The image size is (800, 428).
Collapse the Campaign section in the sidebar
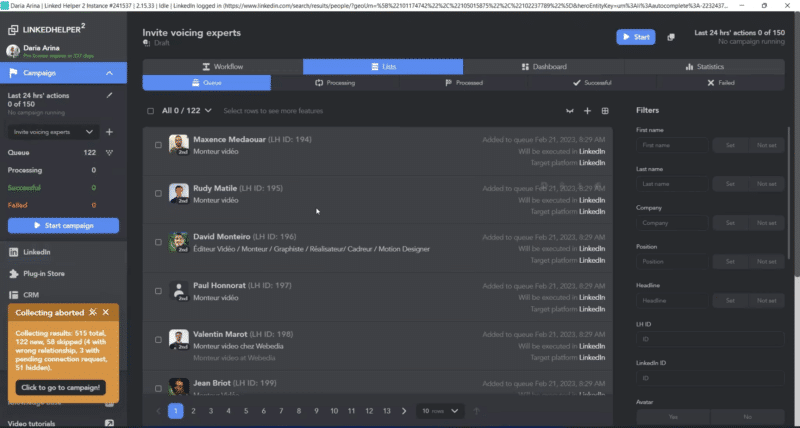pyautogui.click(x=109, y=73)
